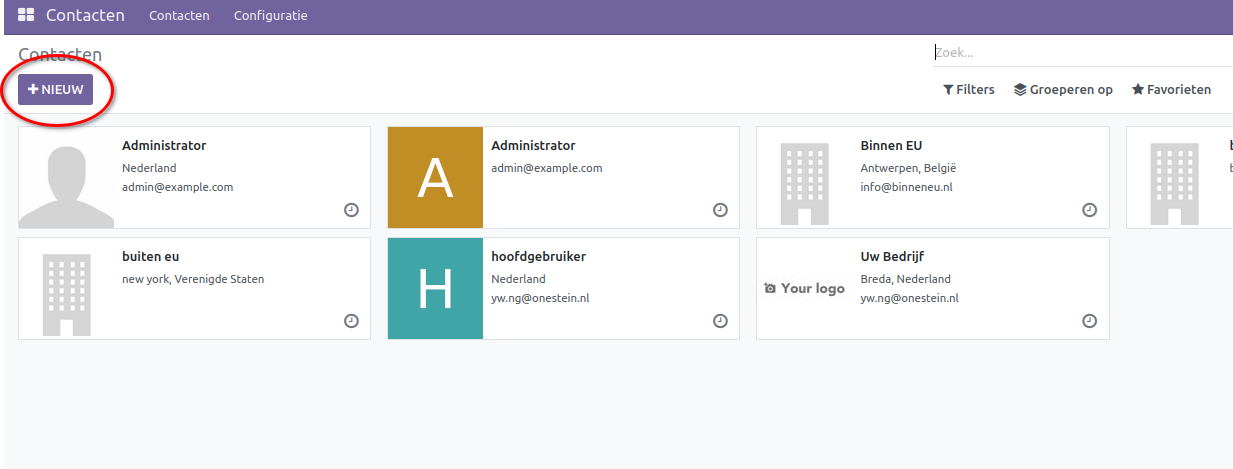Open the Contacten menu item
Screen dimensions: 1233x469
tap(179, 16)
